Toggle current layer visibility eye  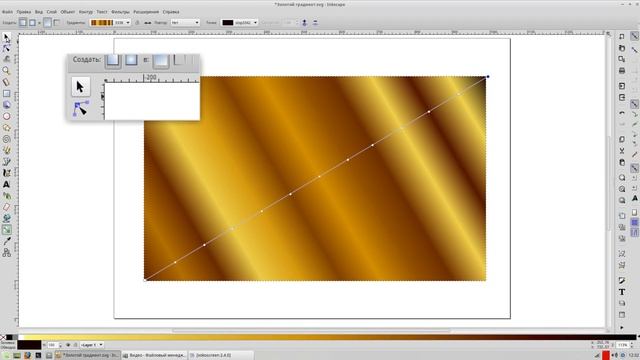pos(68,345)
